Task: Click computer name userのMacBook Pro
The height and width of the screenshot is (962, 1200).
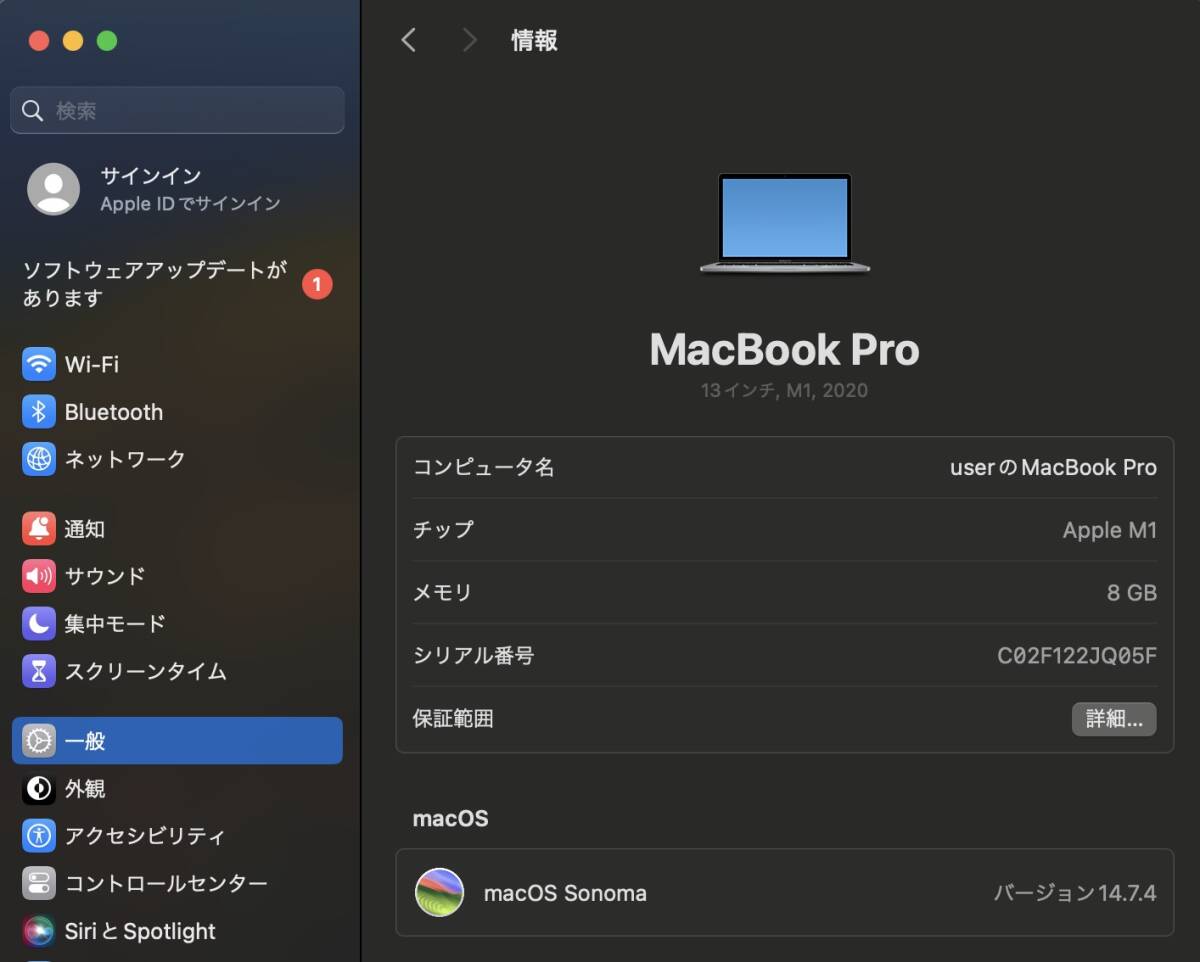Action: [x=1053, y=467]
